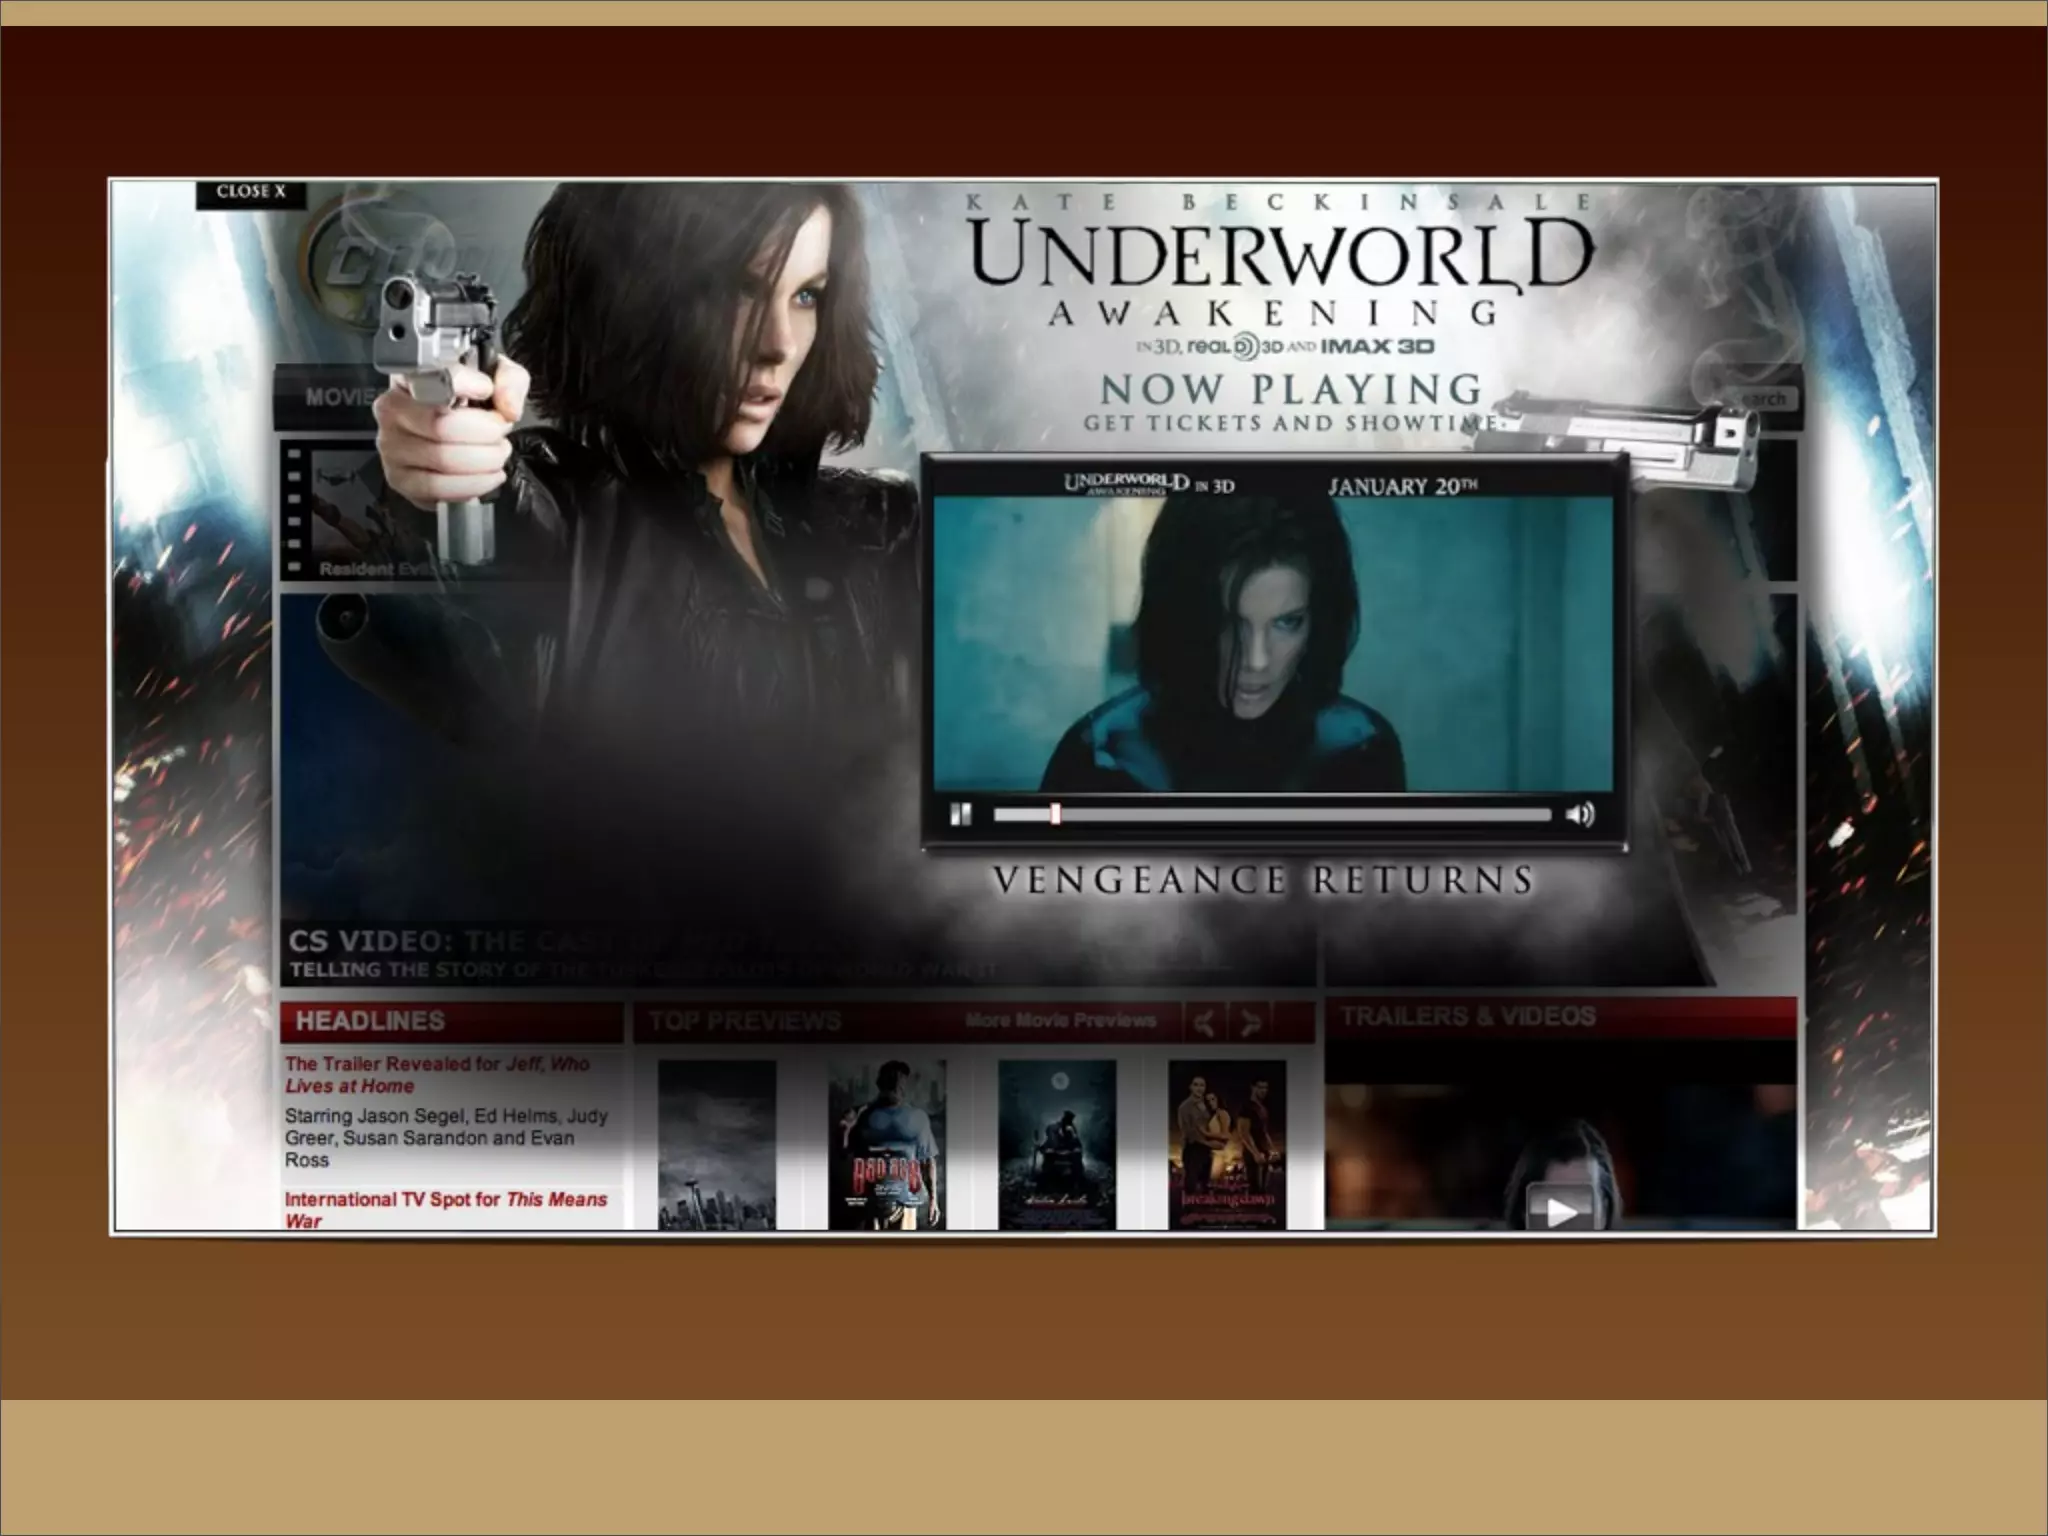Click Breaking Dawn poster thumbnail
The image size is (2048, 1536).
(x=1227, y=1144)
